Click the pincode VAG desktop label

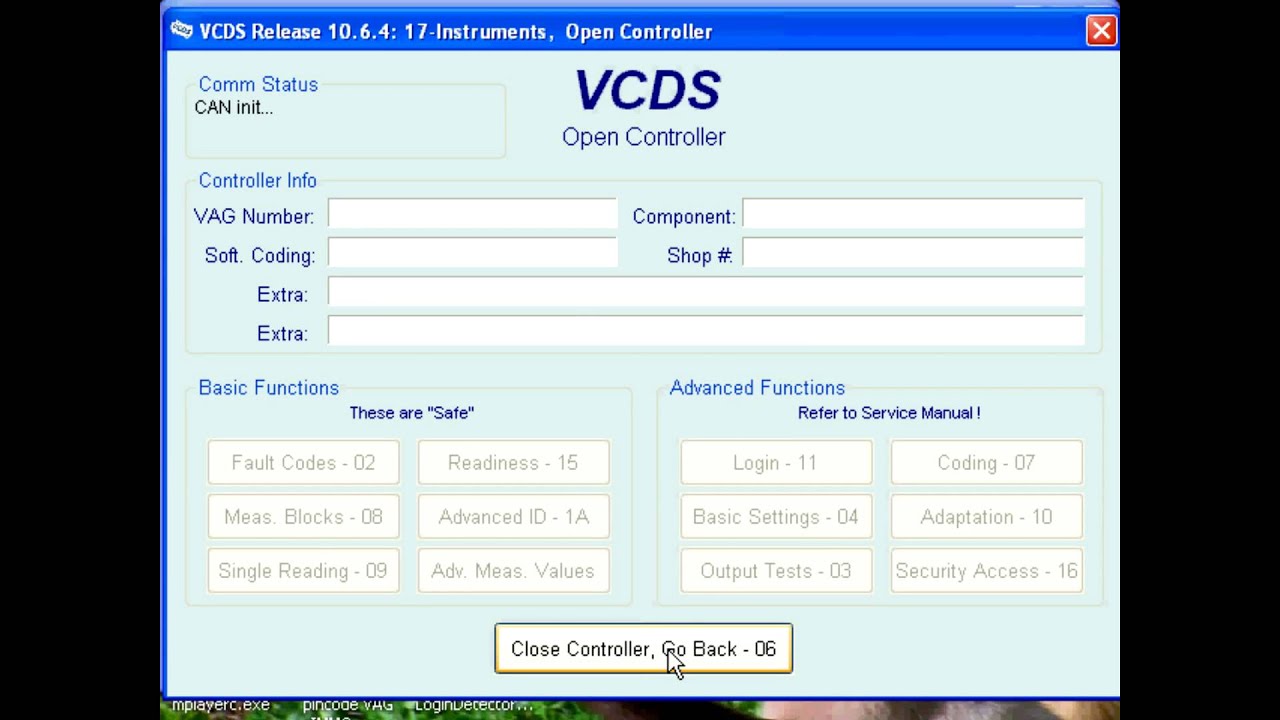point(347,705)
